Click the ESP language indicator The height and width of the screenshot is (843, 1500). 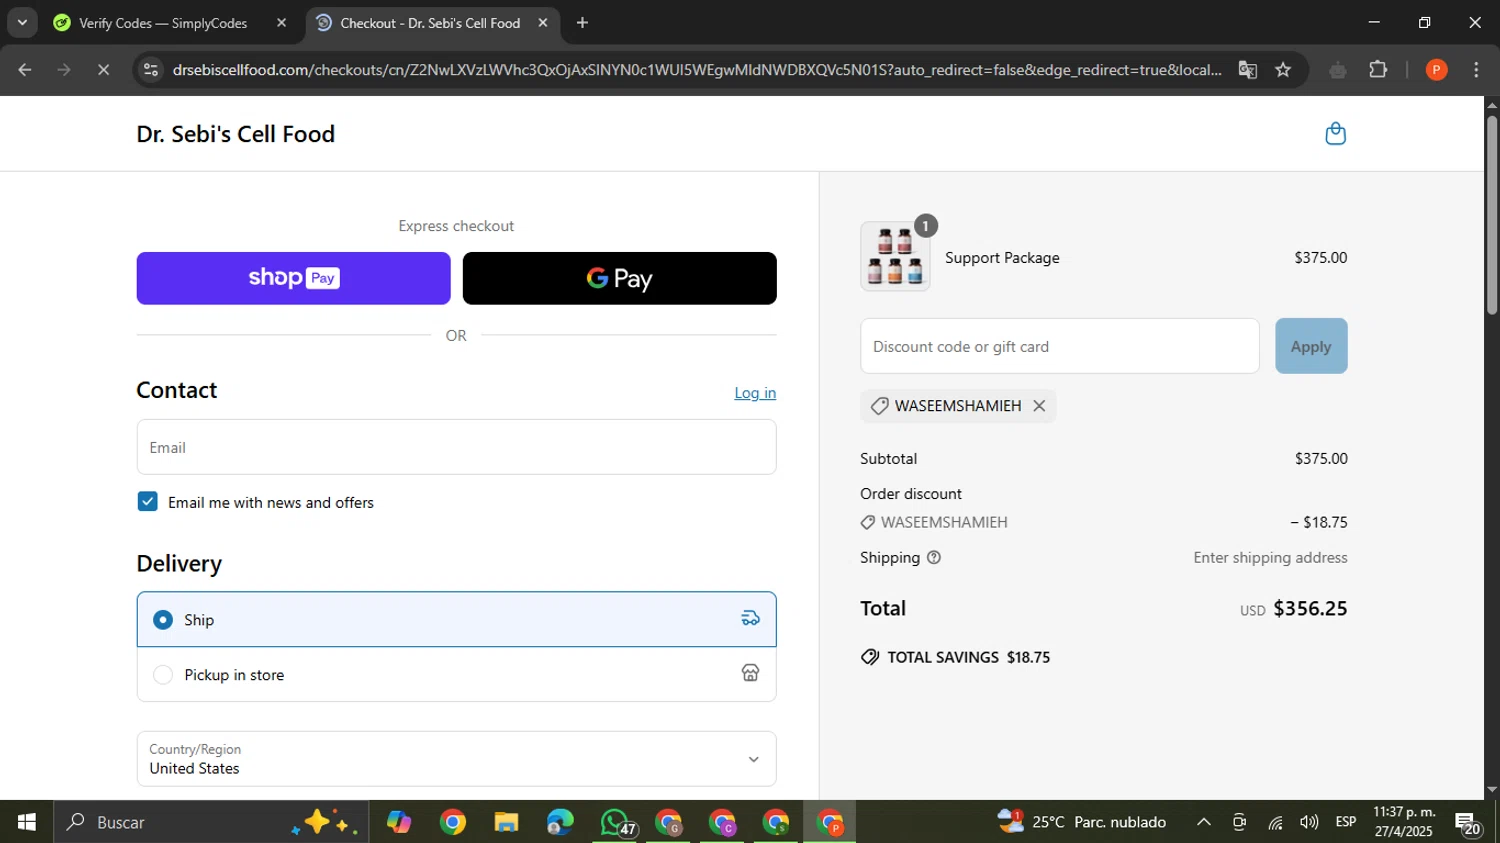click(1346, 822)
